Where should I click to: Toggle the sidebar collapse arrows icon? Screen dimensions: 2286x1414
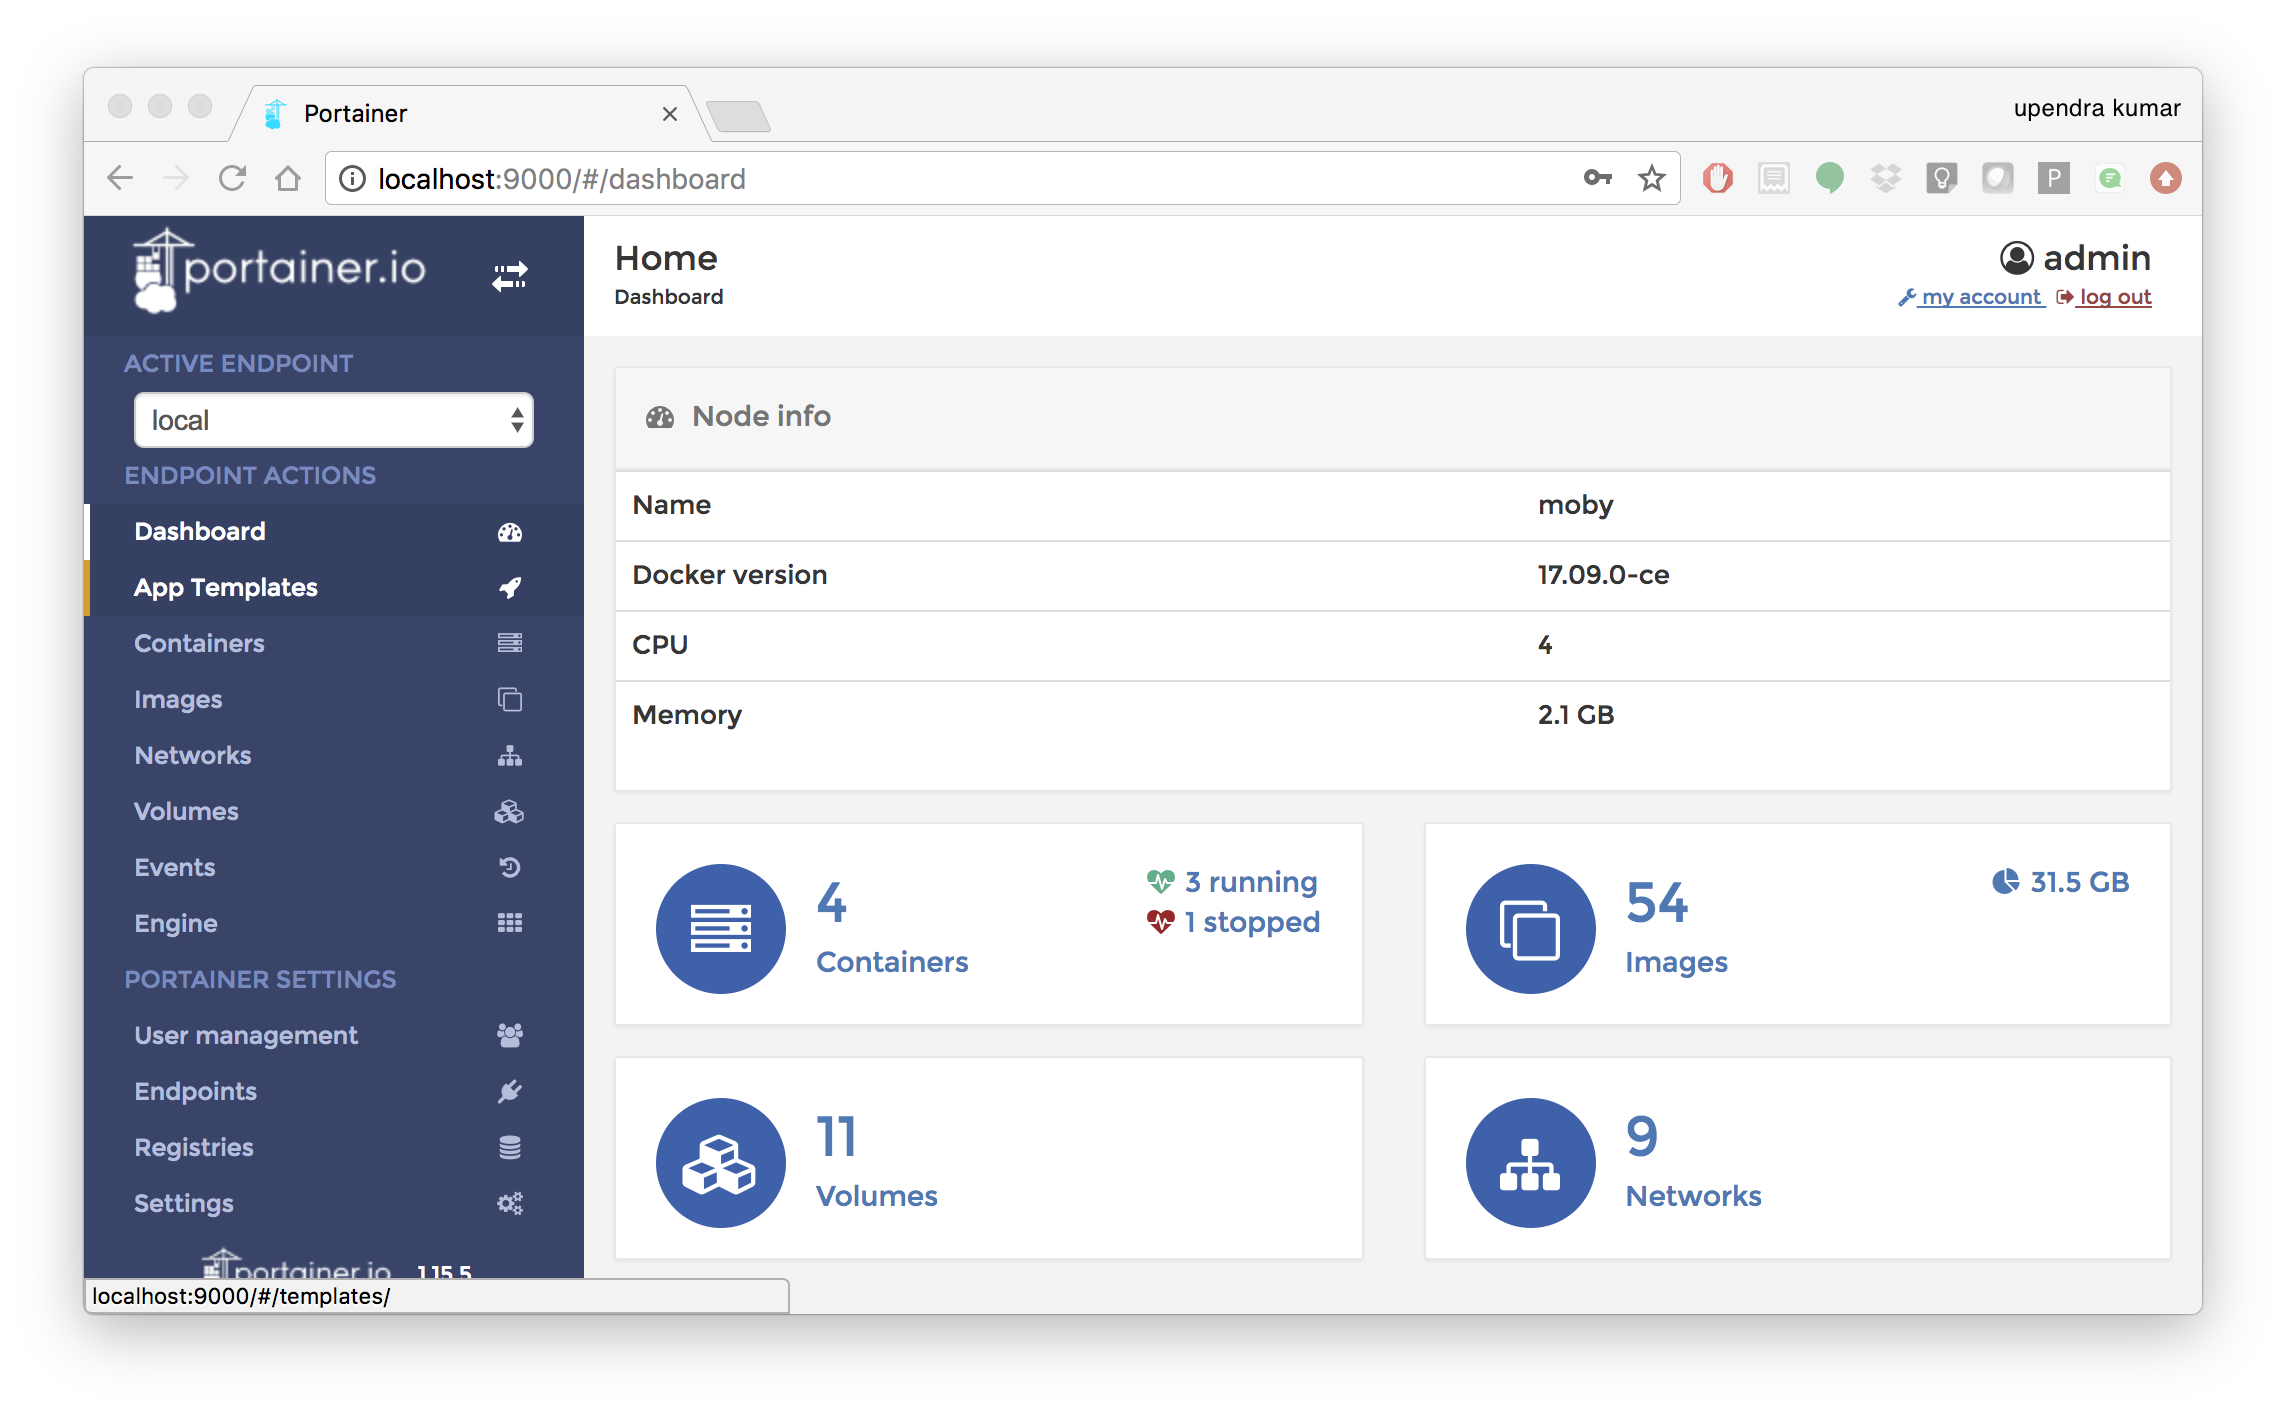pos(510,276)
